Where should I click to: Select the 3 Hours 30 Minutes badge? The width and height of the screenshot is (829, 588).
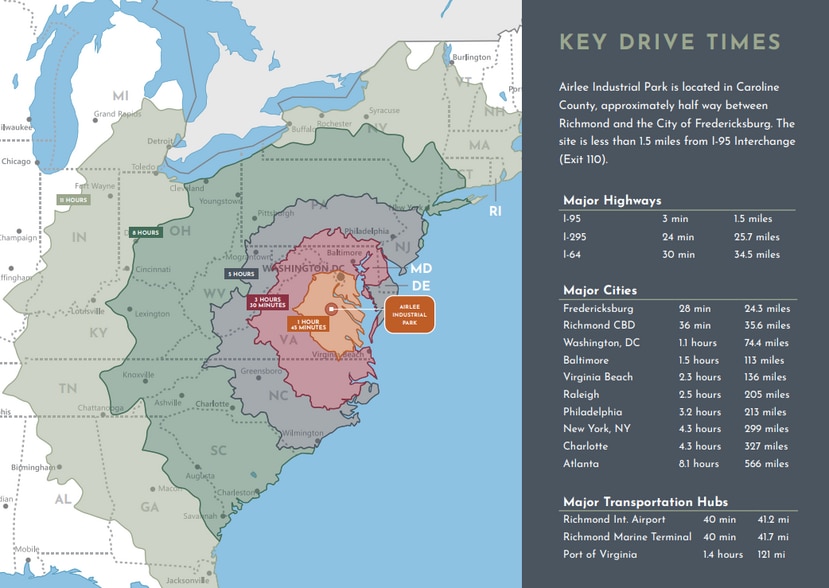[267, 301]
